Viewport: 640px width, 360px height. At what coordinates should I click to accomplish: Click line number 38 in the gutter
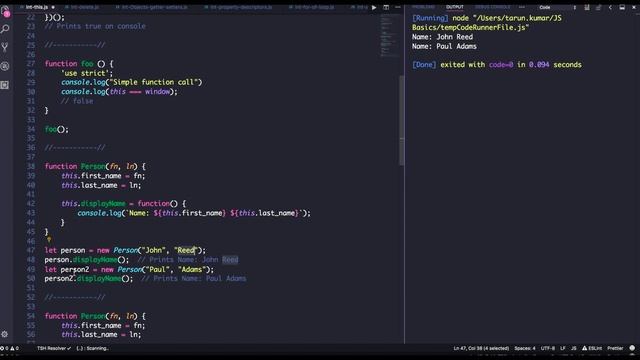tap(31, 166)
